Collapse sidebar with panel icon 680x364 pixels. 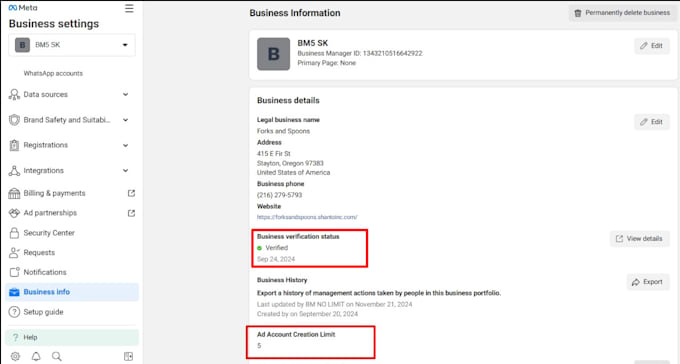pyautogui.click(x=128, y=356)
